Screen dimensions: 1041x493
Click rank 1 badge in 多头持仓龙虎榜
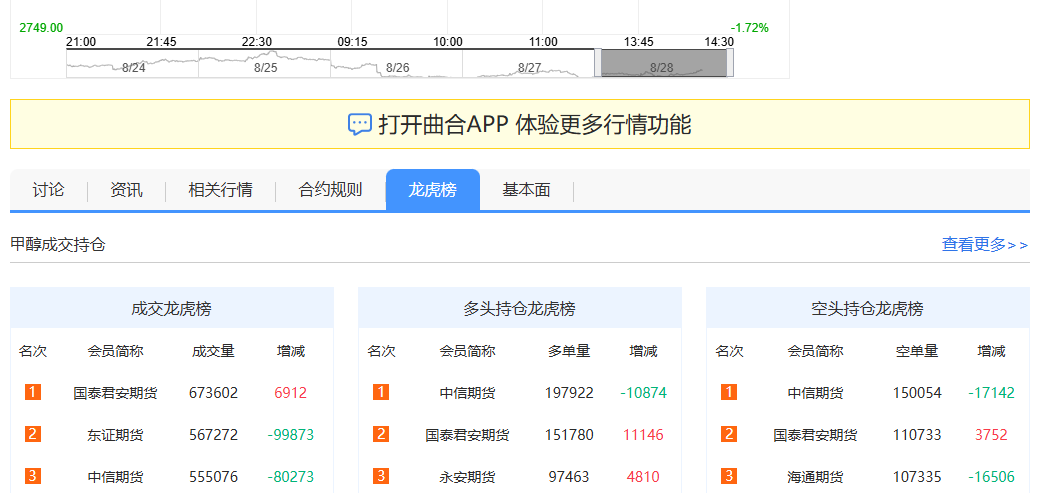(x=381, y=392)
